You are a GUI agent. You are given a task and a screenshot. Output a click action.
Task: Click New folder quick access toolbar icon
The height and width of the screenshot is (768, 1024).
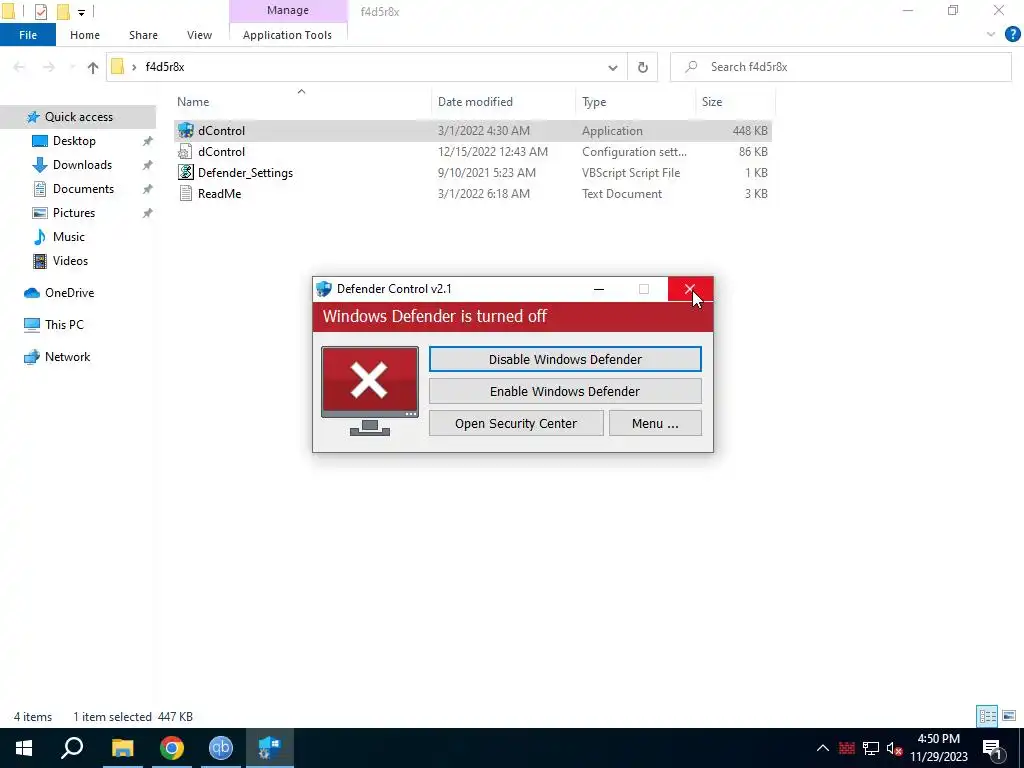coord(63,12)
